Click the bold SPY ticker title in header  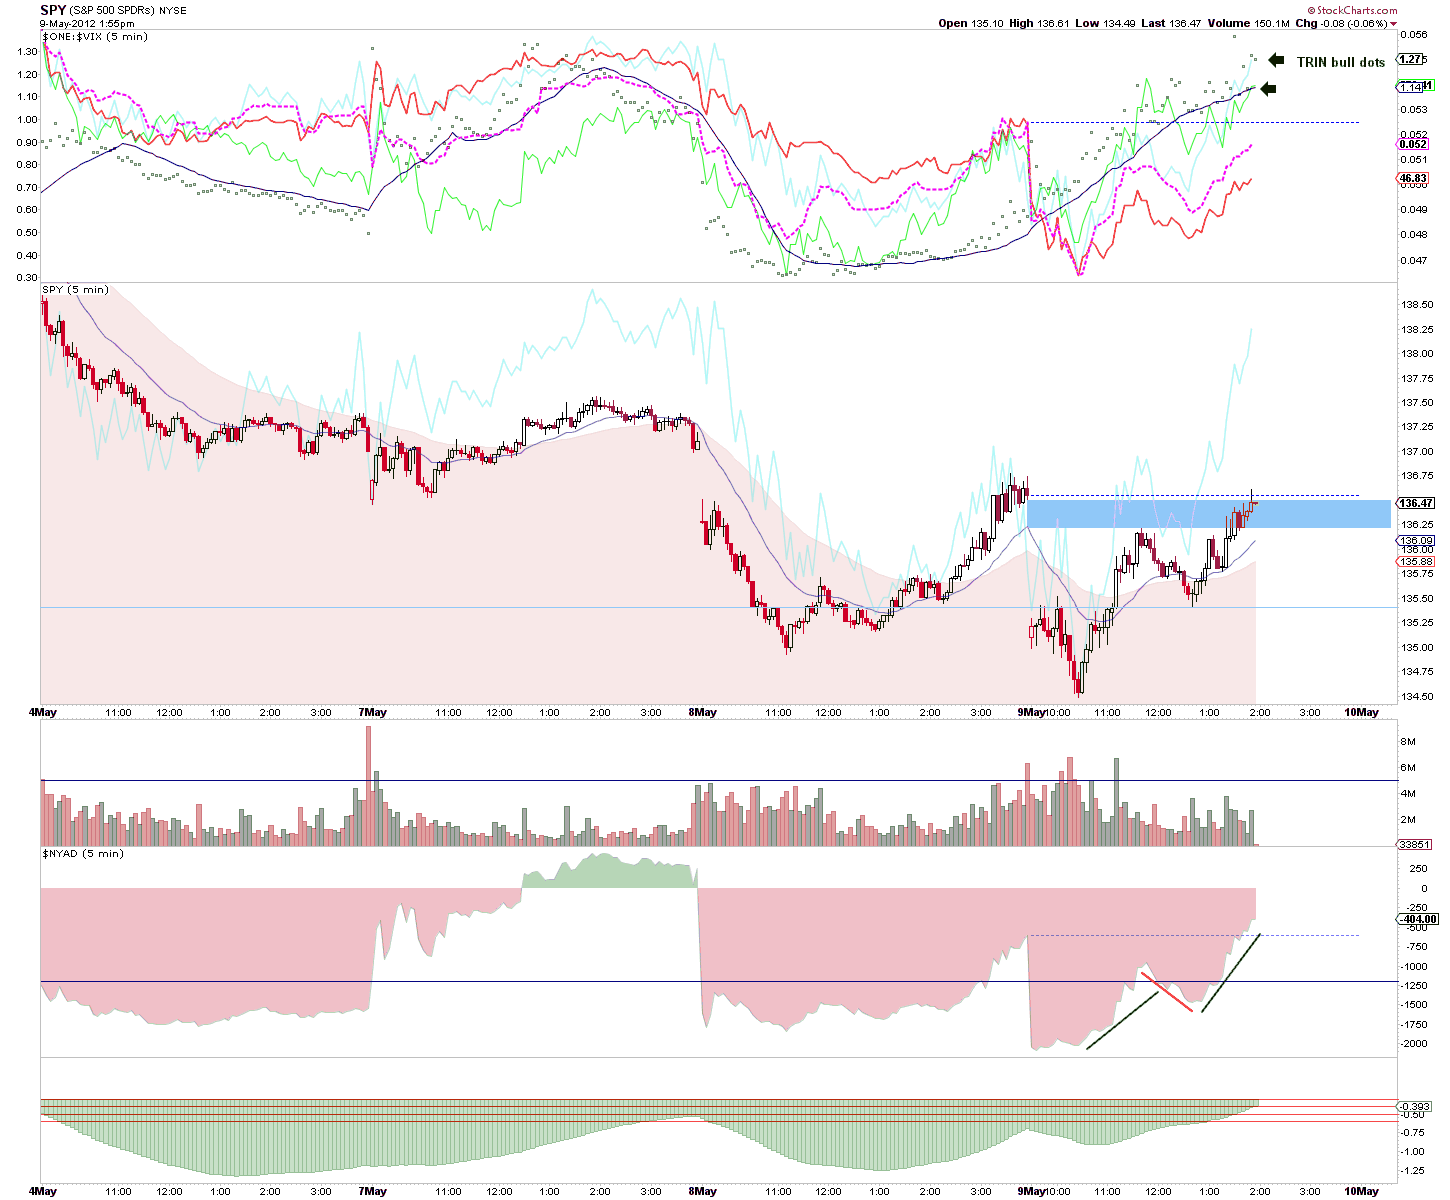52,11
